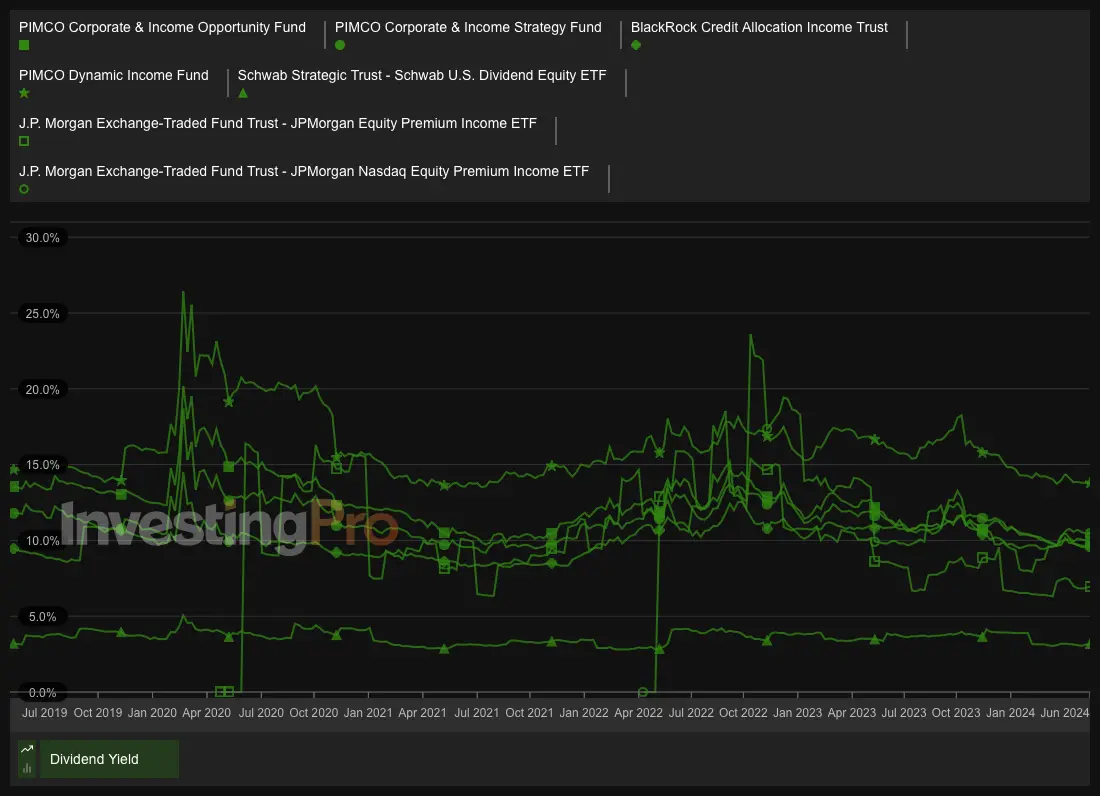Click the diamond marker under BlackRock Credit Allocation
The image size is (1100, 796).
click(x=636, y=46)
